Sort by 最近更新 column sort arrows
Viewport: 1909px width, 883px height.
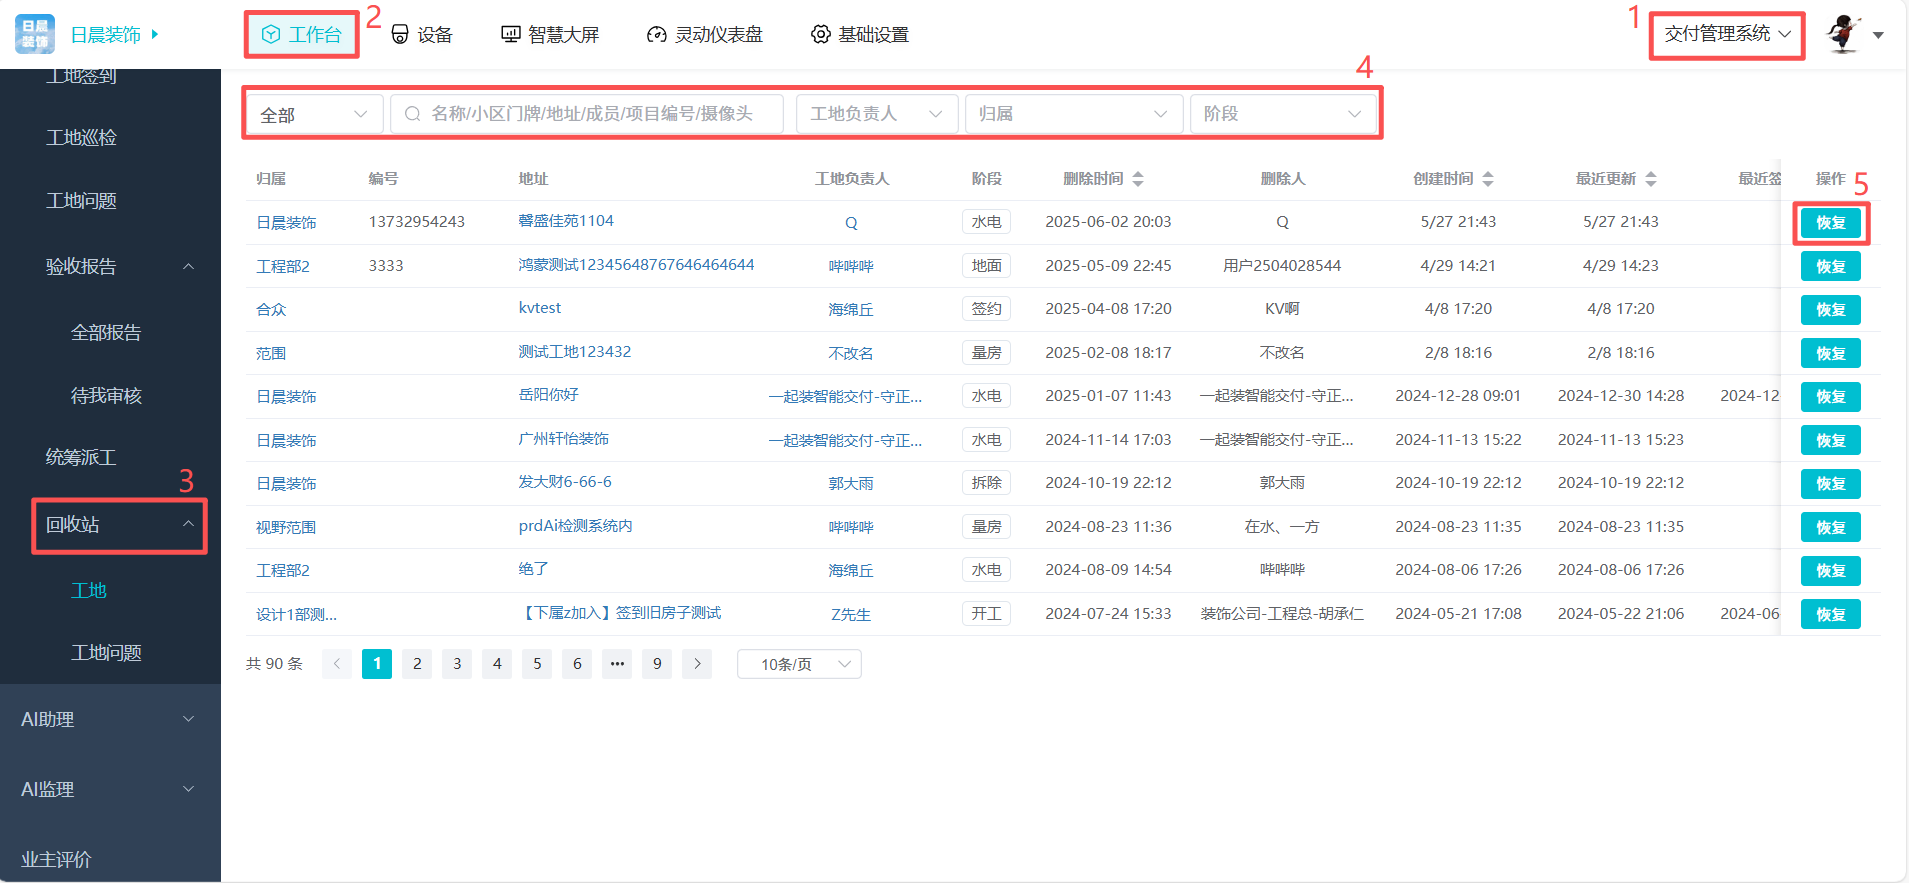coord(1651,179)
